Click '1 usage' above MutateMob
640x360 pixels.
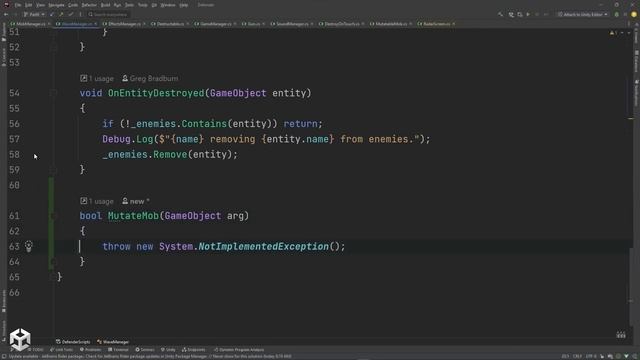point(101,201)
